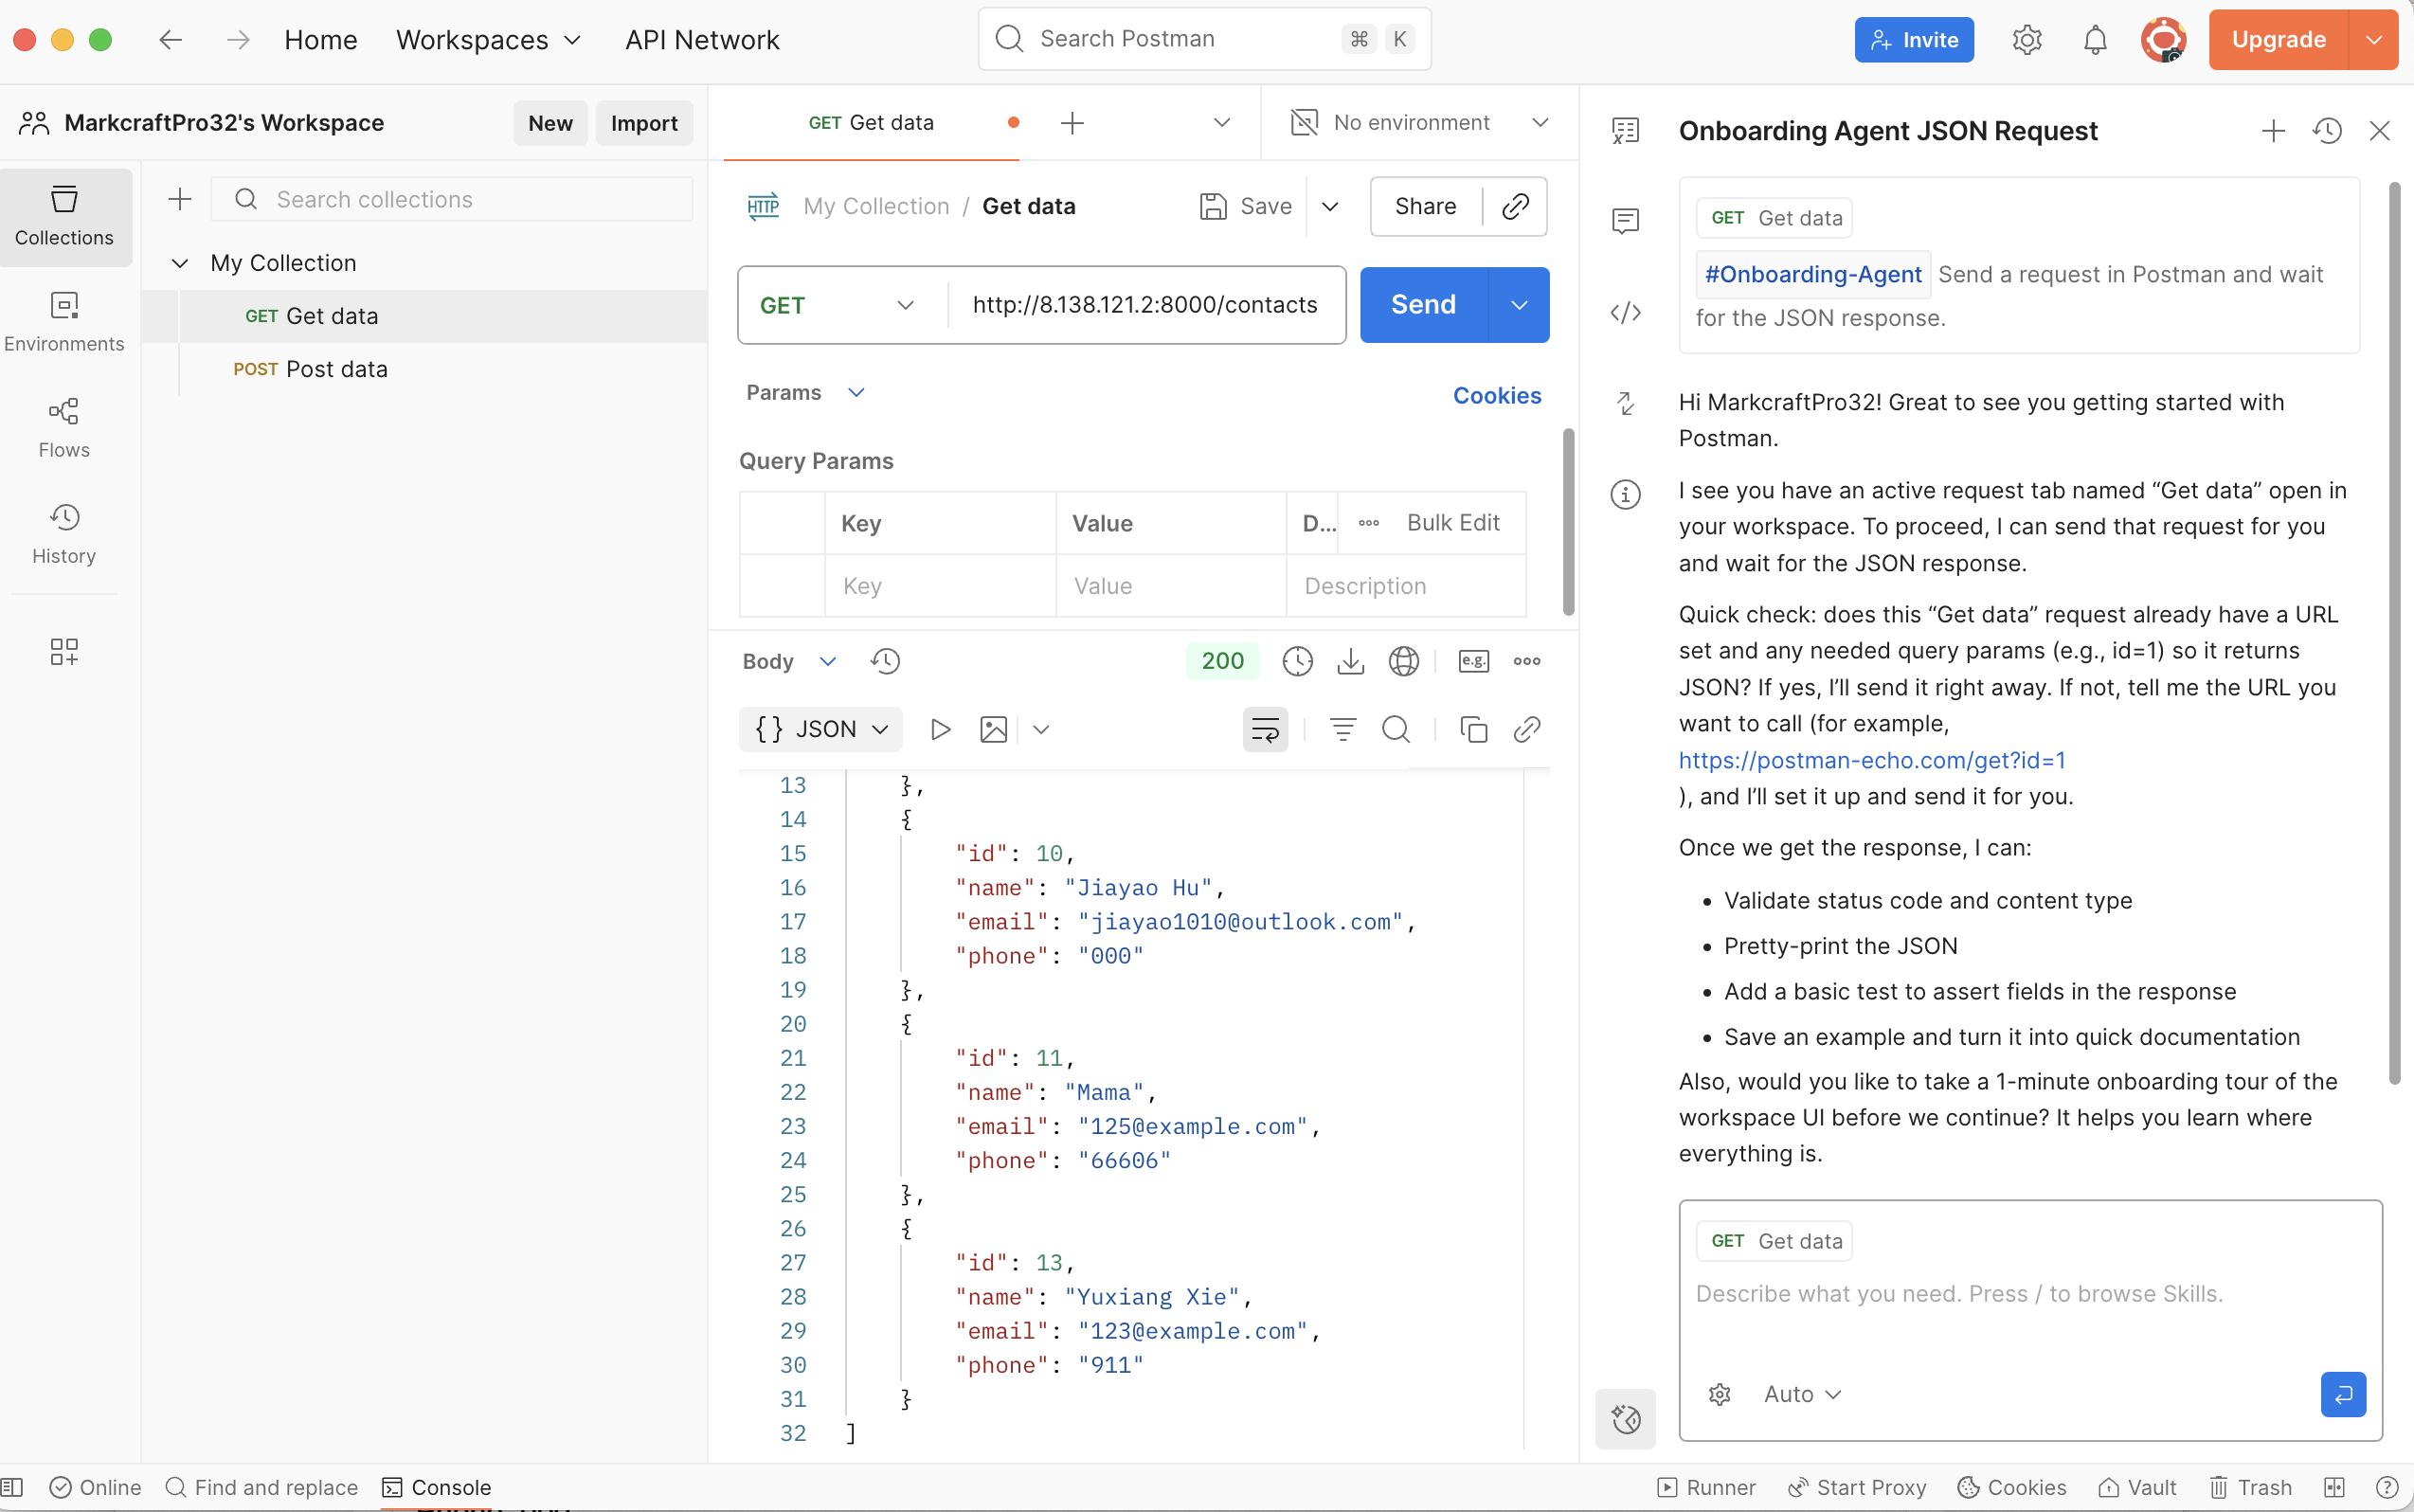The image size is (2414, 1512).
Task: Open the Cookies link
Action: pos(1497,395)
